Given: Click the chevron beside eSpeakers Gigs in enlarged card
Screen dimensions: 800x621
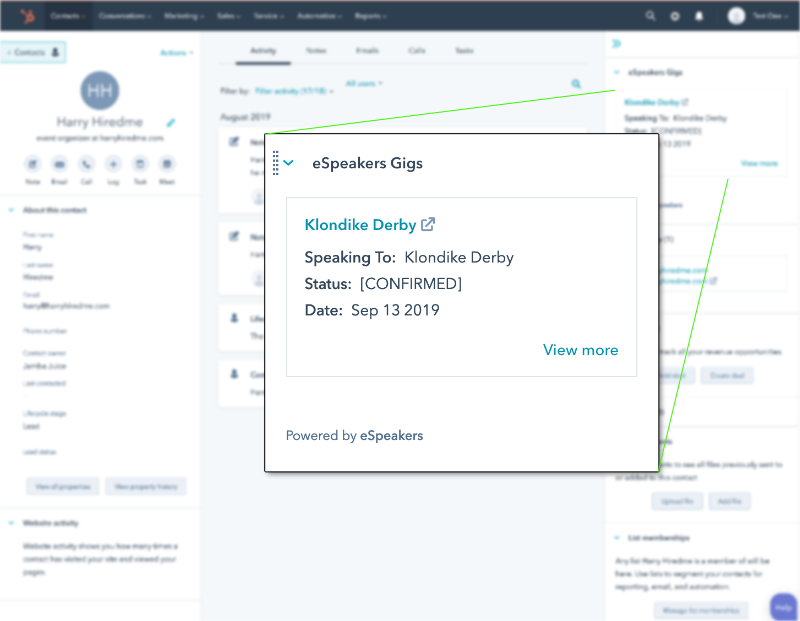Looking at the screenshot, I should click(x=289, y=163).
